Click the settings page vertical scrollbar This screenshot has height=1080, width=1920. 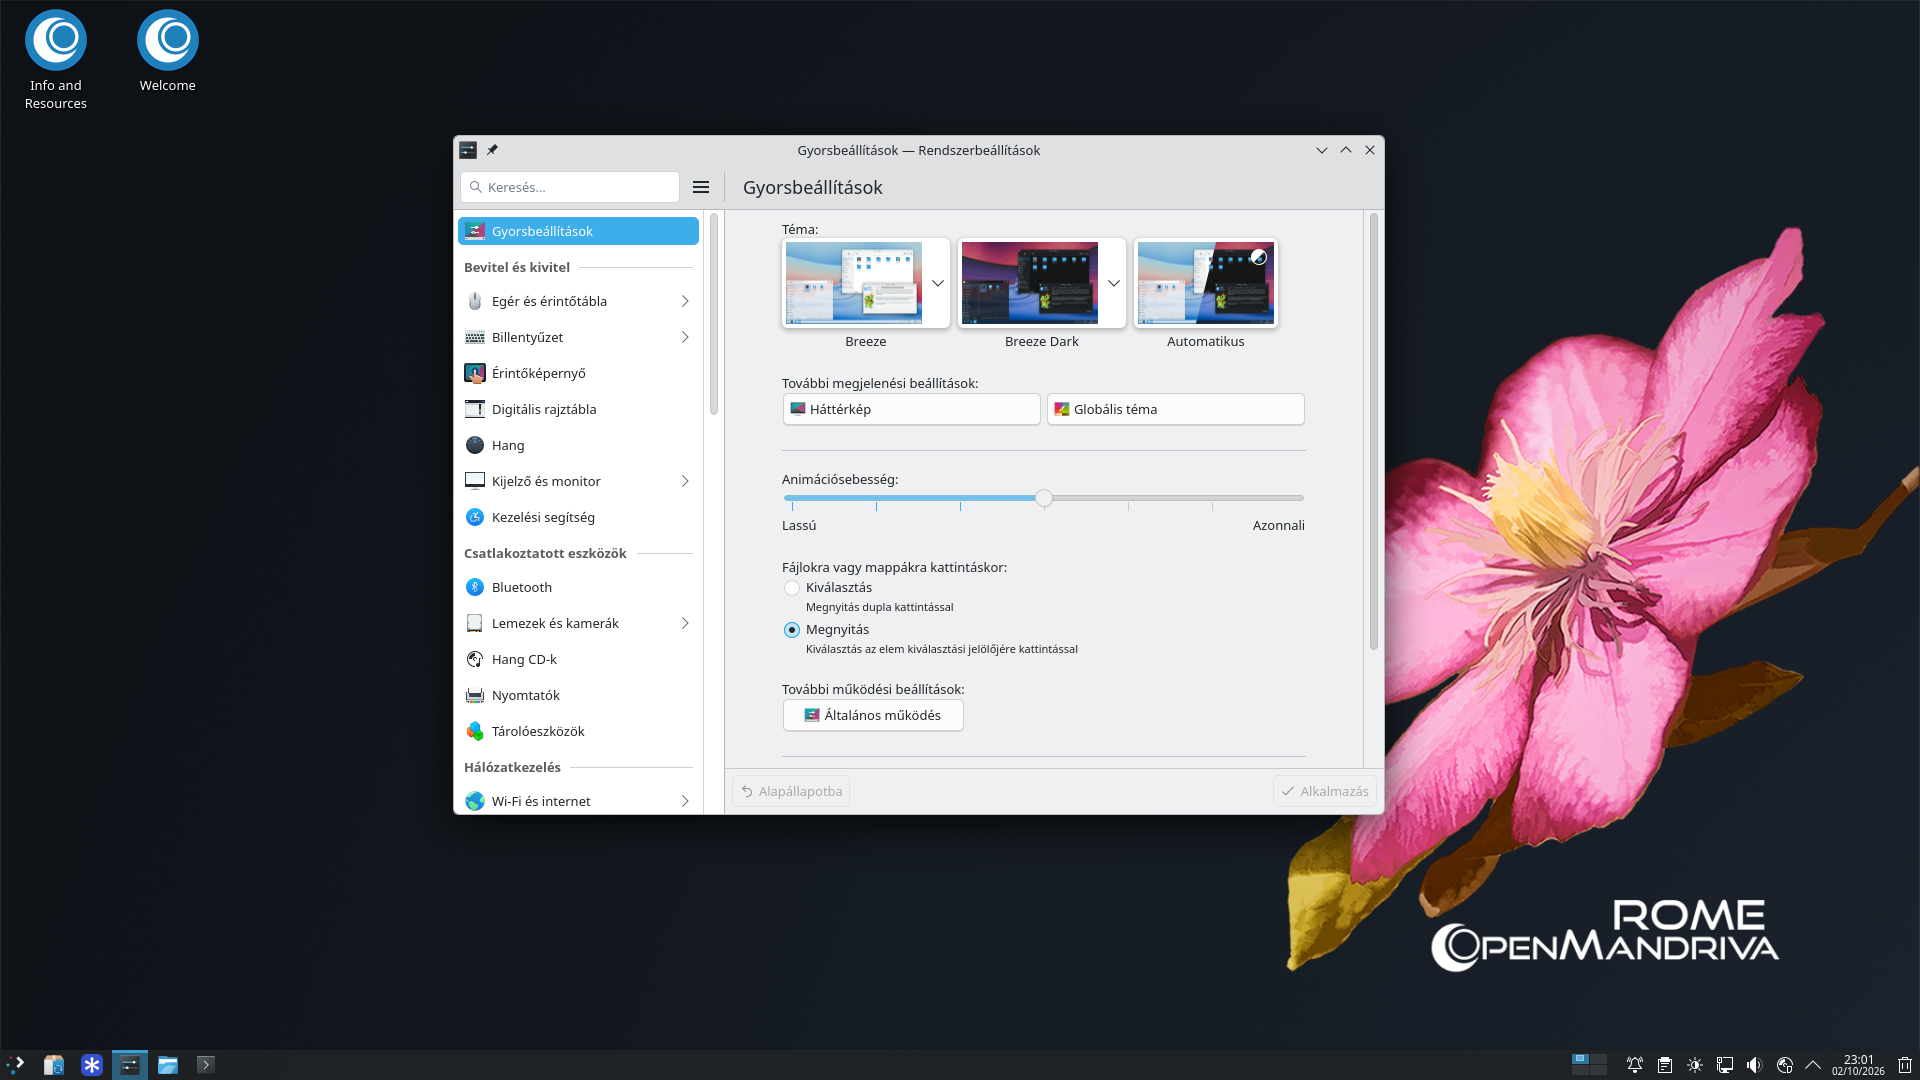coord(1374,431)
